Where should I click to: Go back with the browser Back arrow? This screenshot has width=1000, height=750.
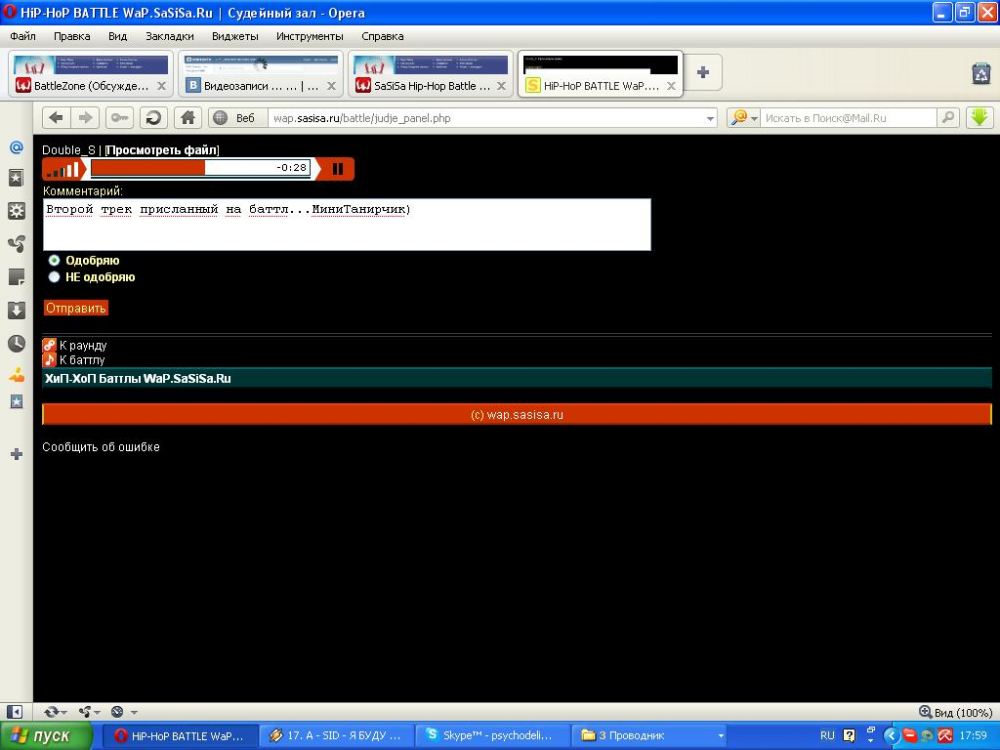coord(56,118)
